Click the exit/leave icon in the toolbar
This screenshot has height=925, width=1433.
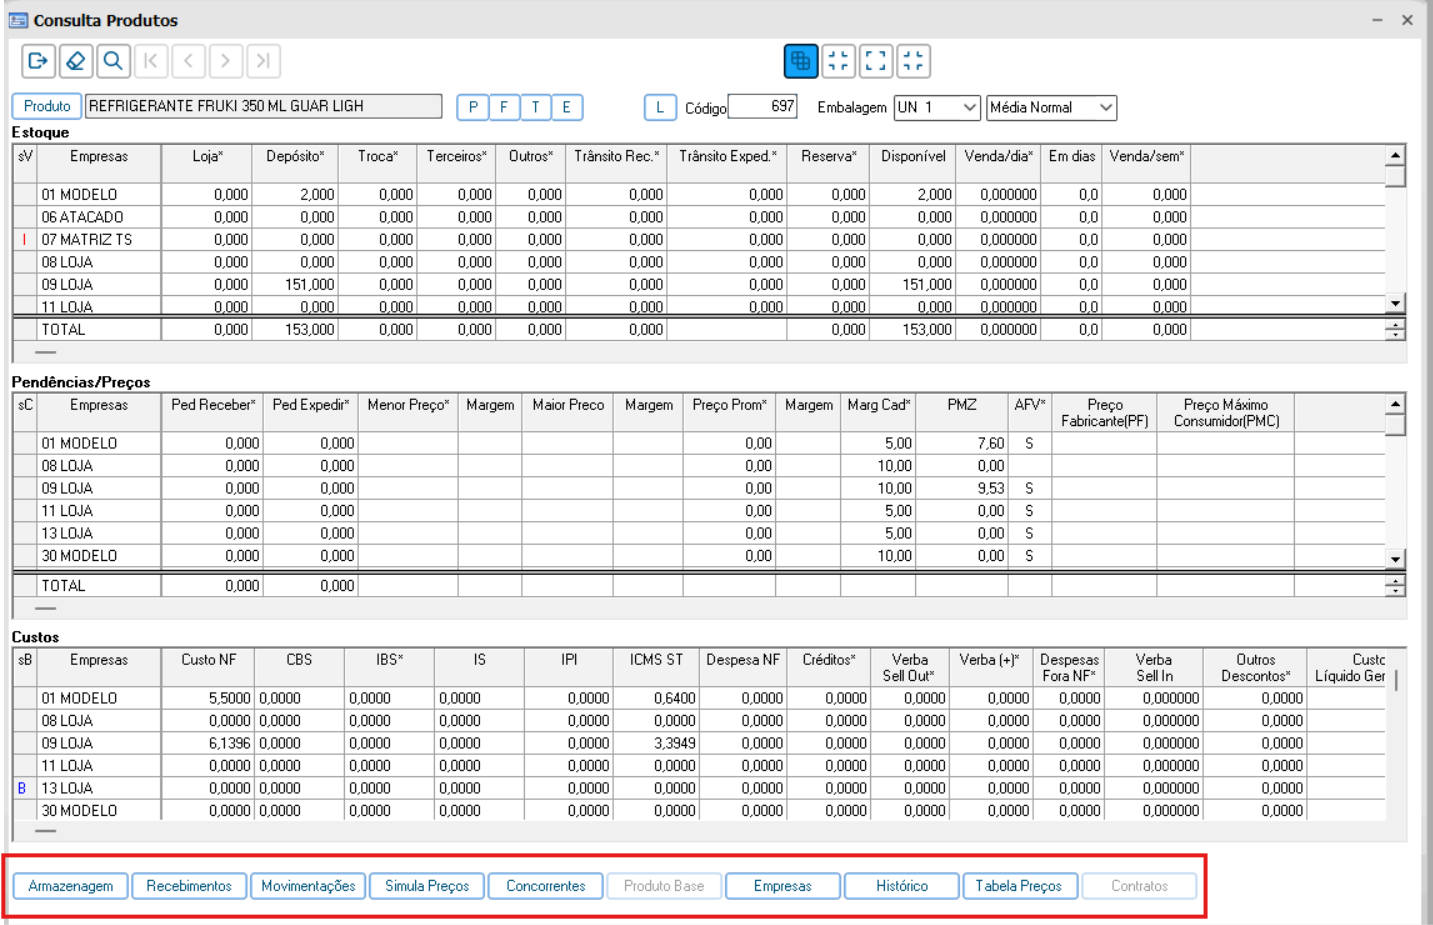click(38, 61)
